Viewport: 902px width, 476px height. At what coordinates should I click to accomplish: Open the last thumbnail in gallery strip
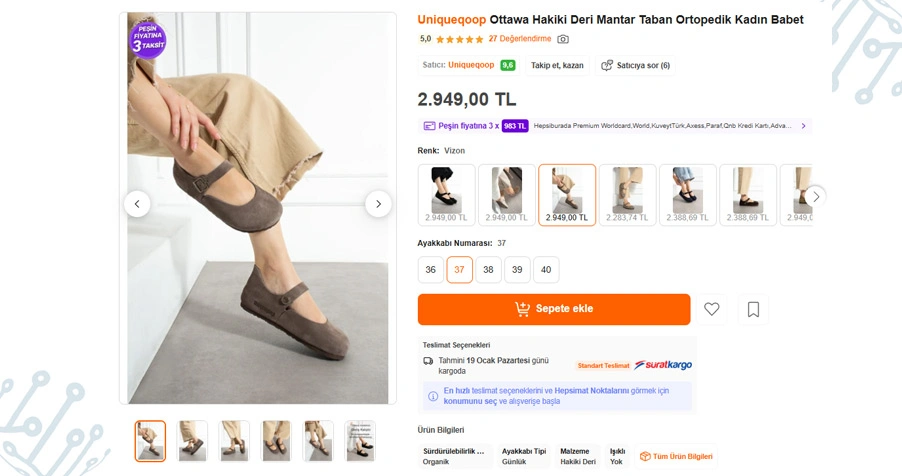tap(360, 441)
